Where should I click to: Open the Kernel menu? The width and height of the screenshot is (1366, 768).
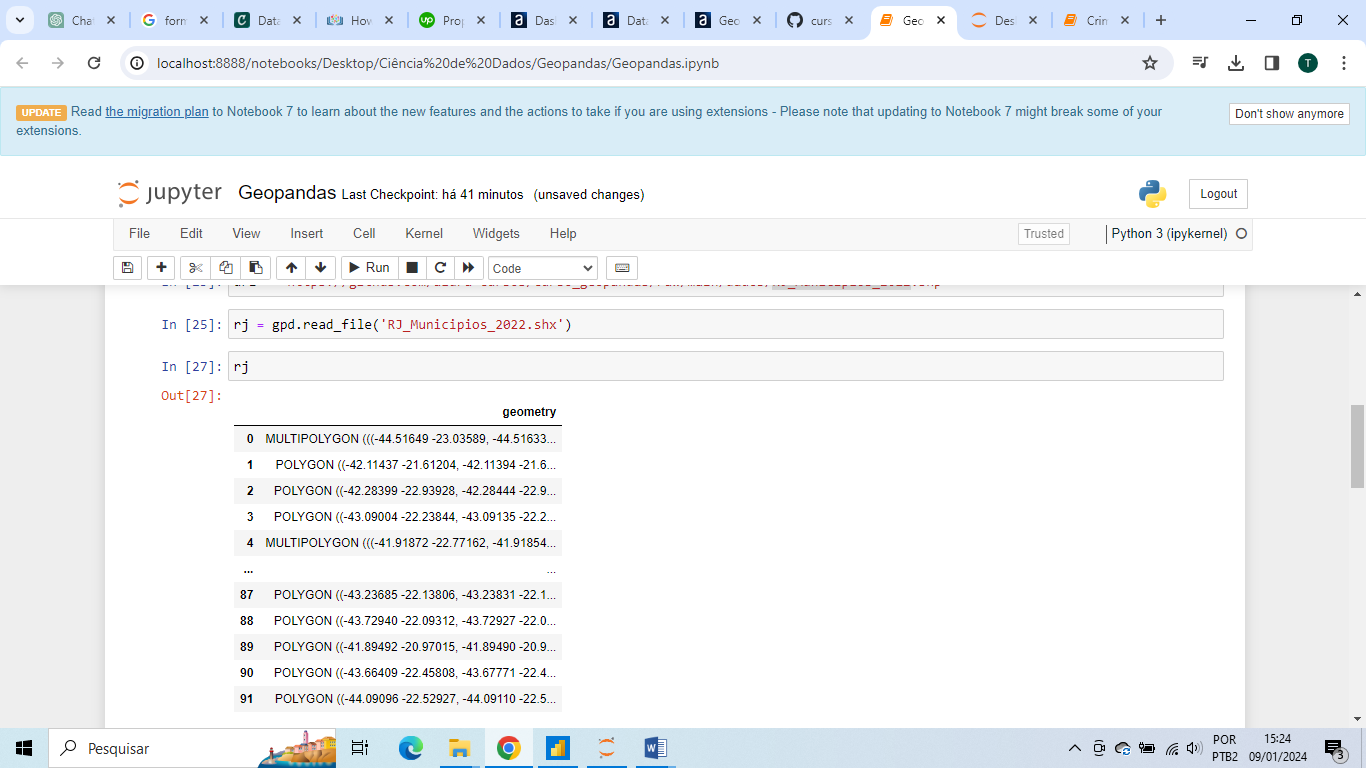(424, 233)
